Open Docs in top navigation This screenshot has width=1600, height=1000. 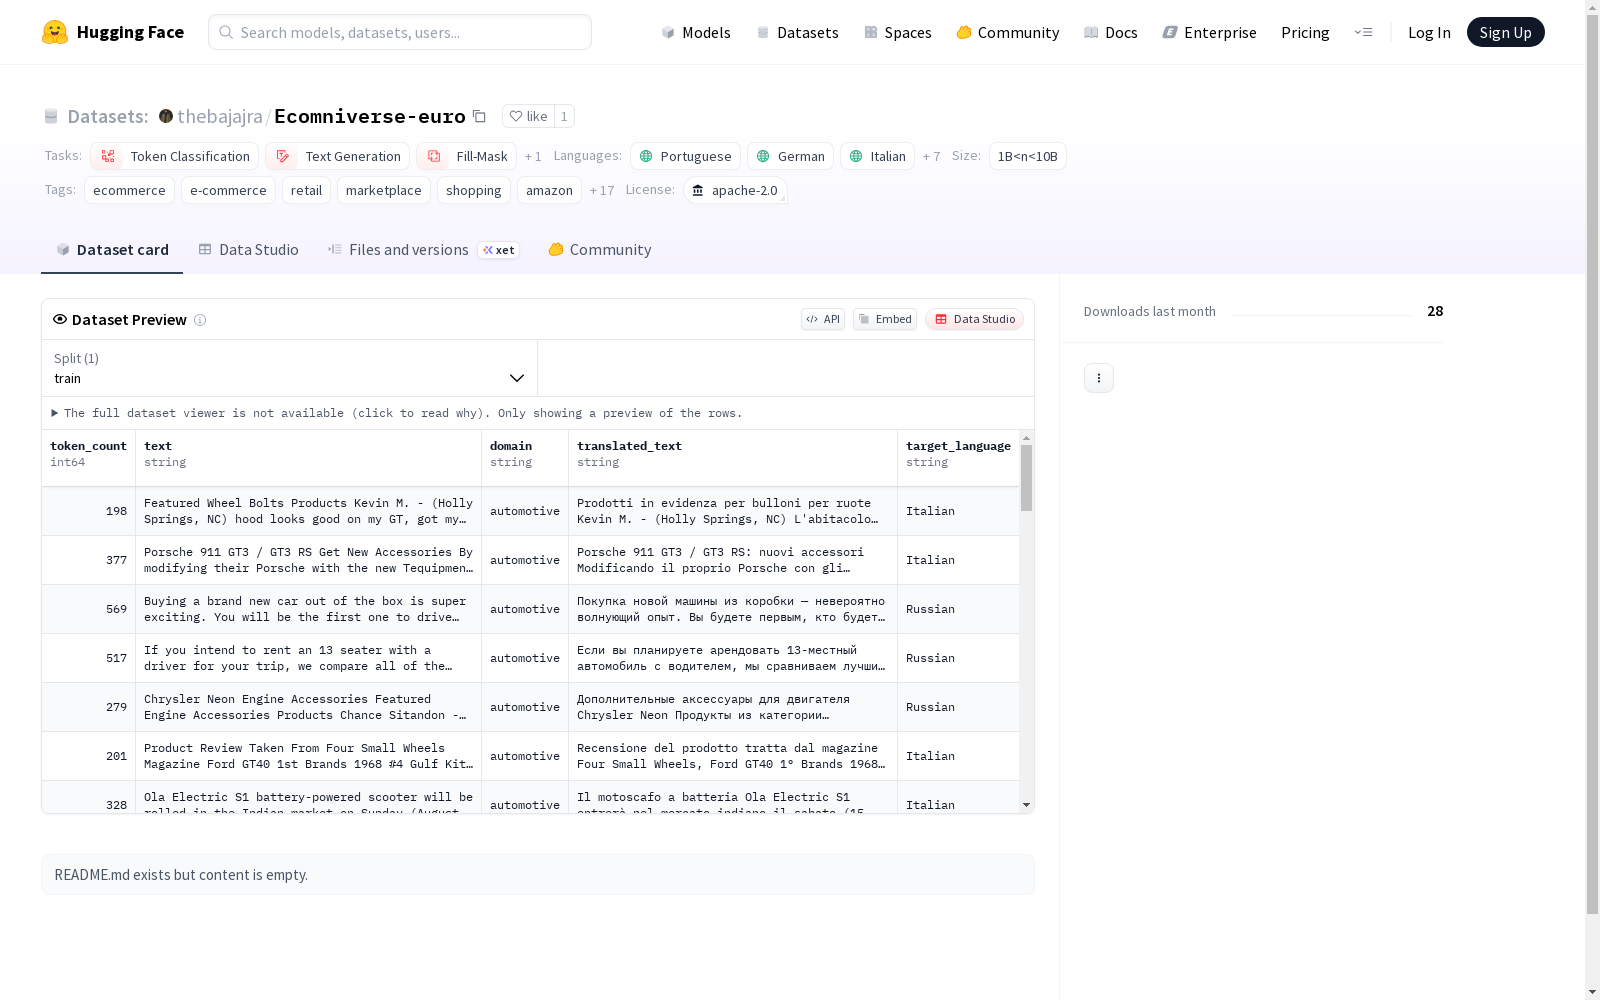tap(1111, 32)
